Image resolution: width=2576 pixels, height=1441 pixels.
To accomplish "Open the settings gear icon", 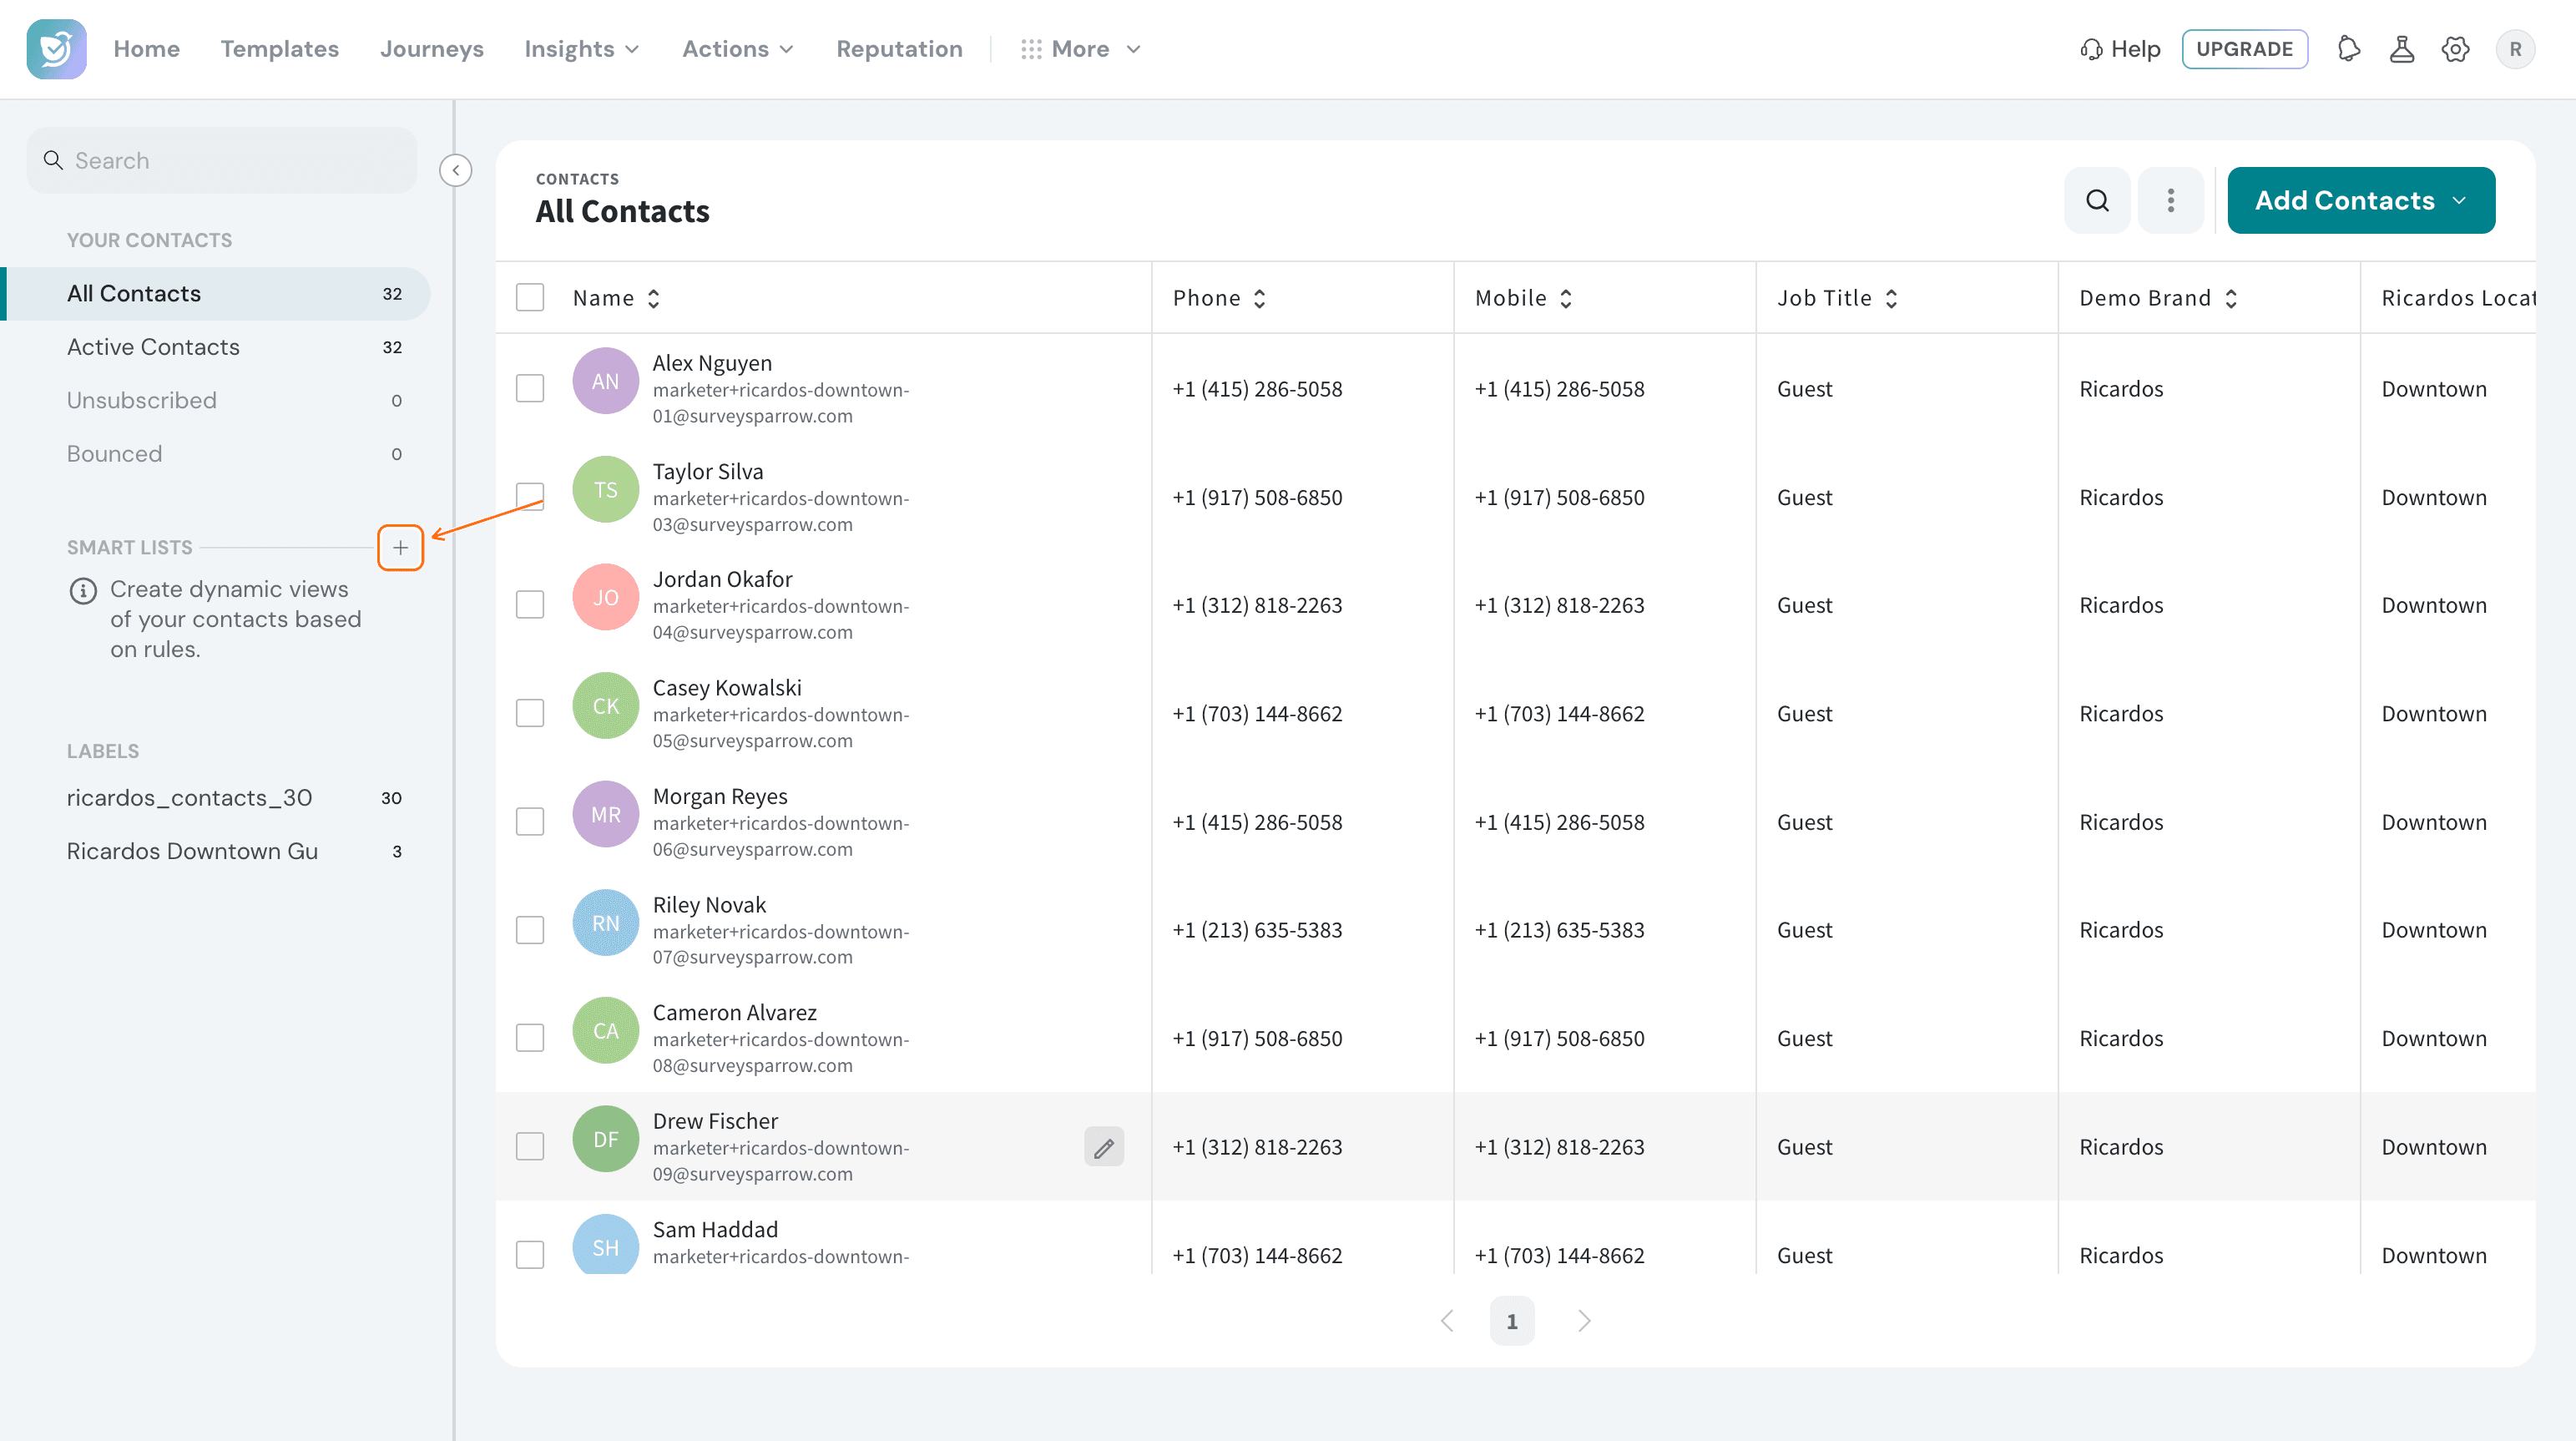I will 2455,49.
